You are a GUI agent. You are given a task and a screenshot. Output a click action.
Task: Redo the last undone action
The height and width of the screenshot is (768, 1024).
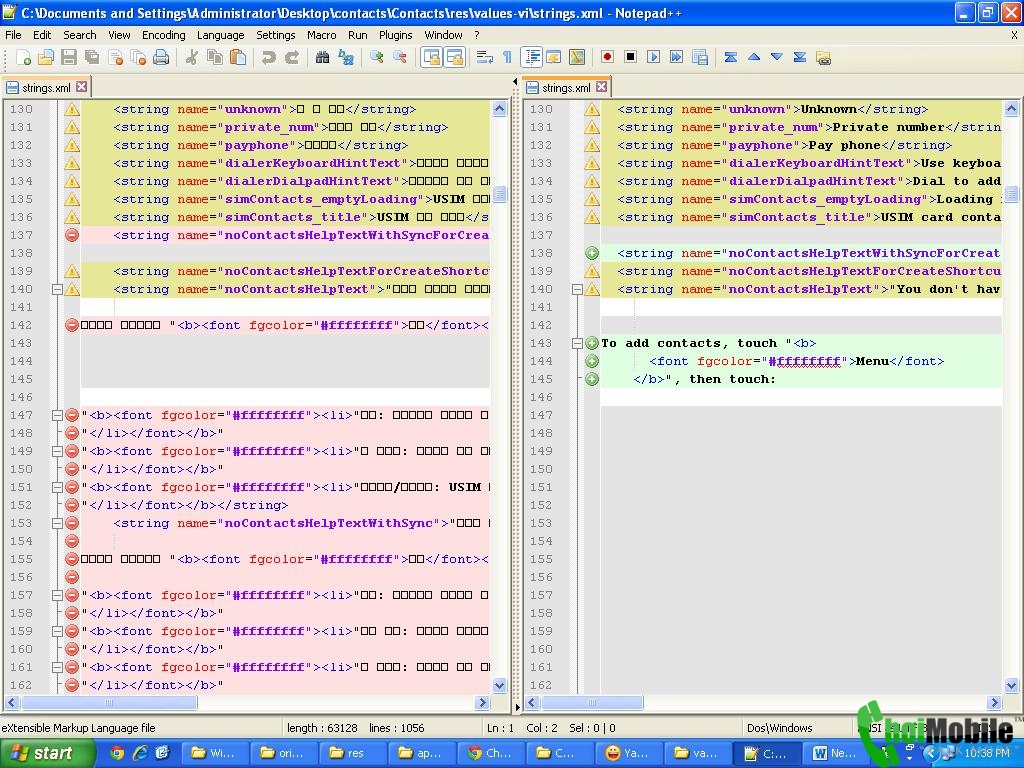click(292, 58)
